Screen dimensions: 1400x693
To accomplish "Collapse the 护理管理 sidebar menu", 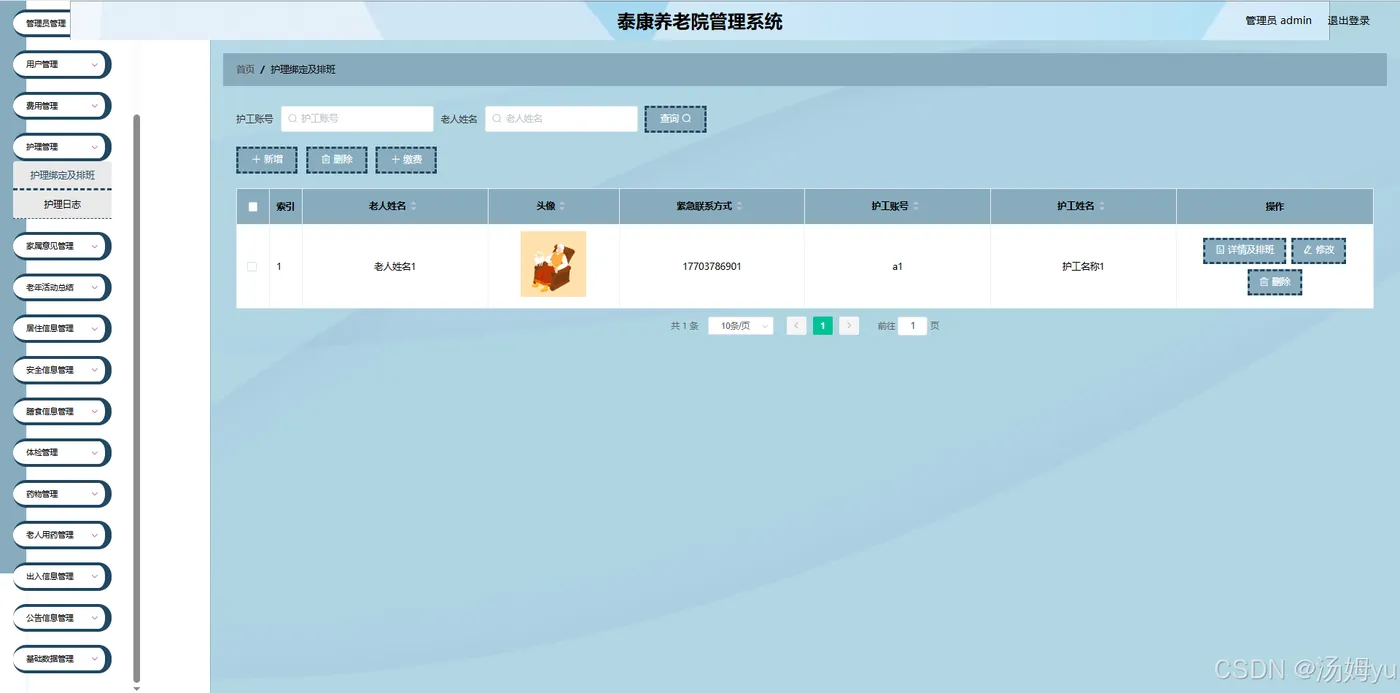I will tap(62, 147).
